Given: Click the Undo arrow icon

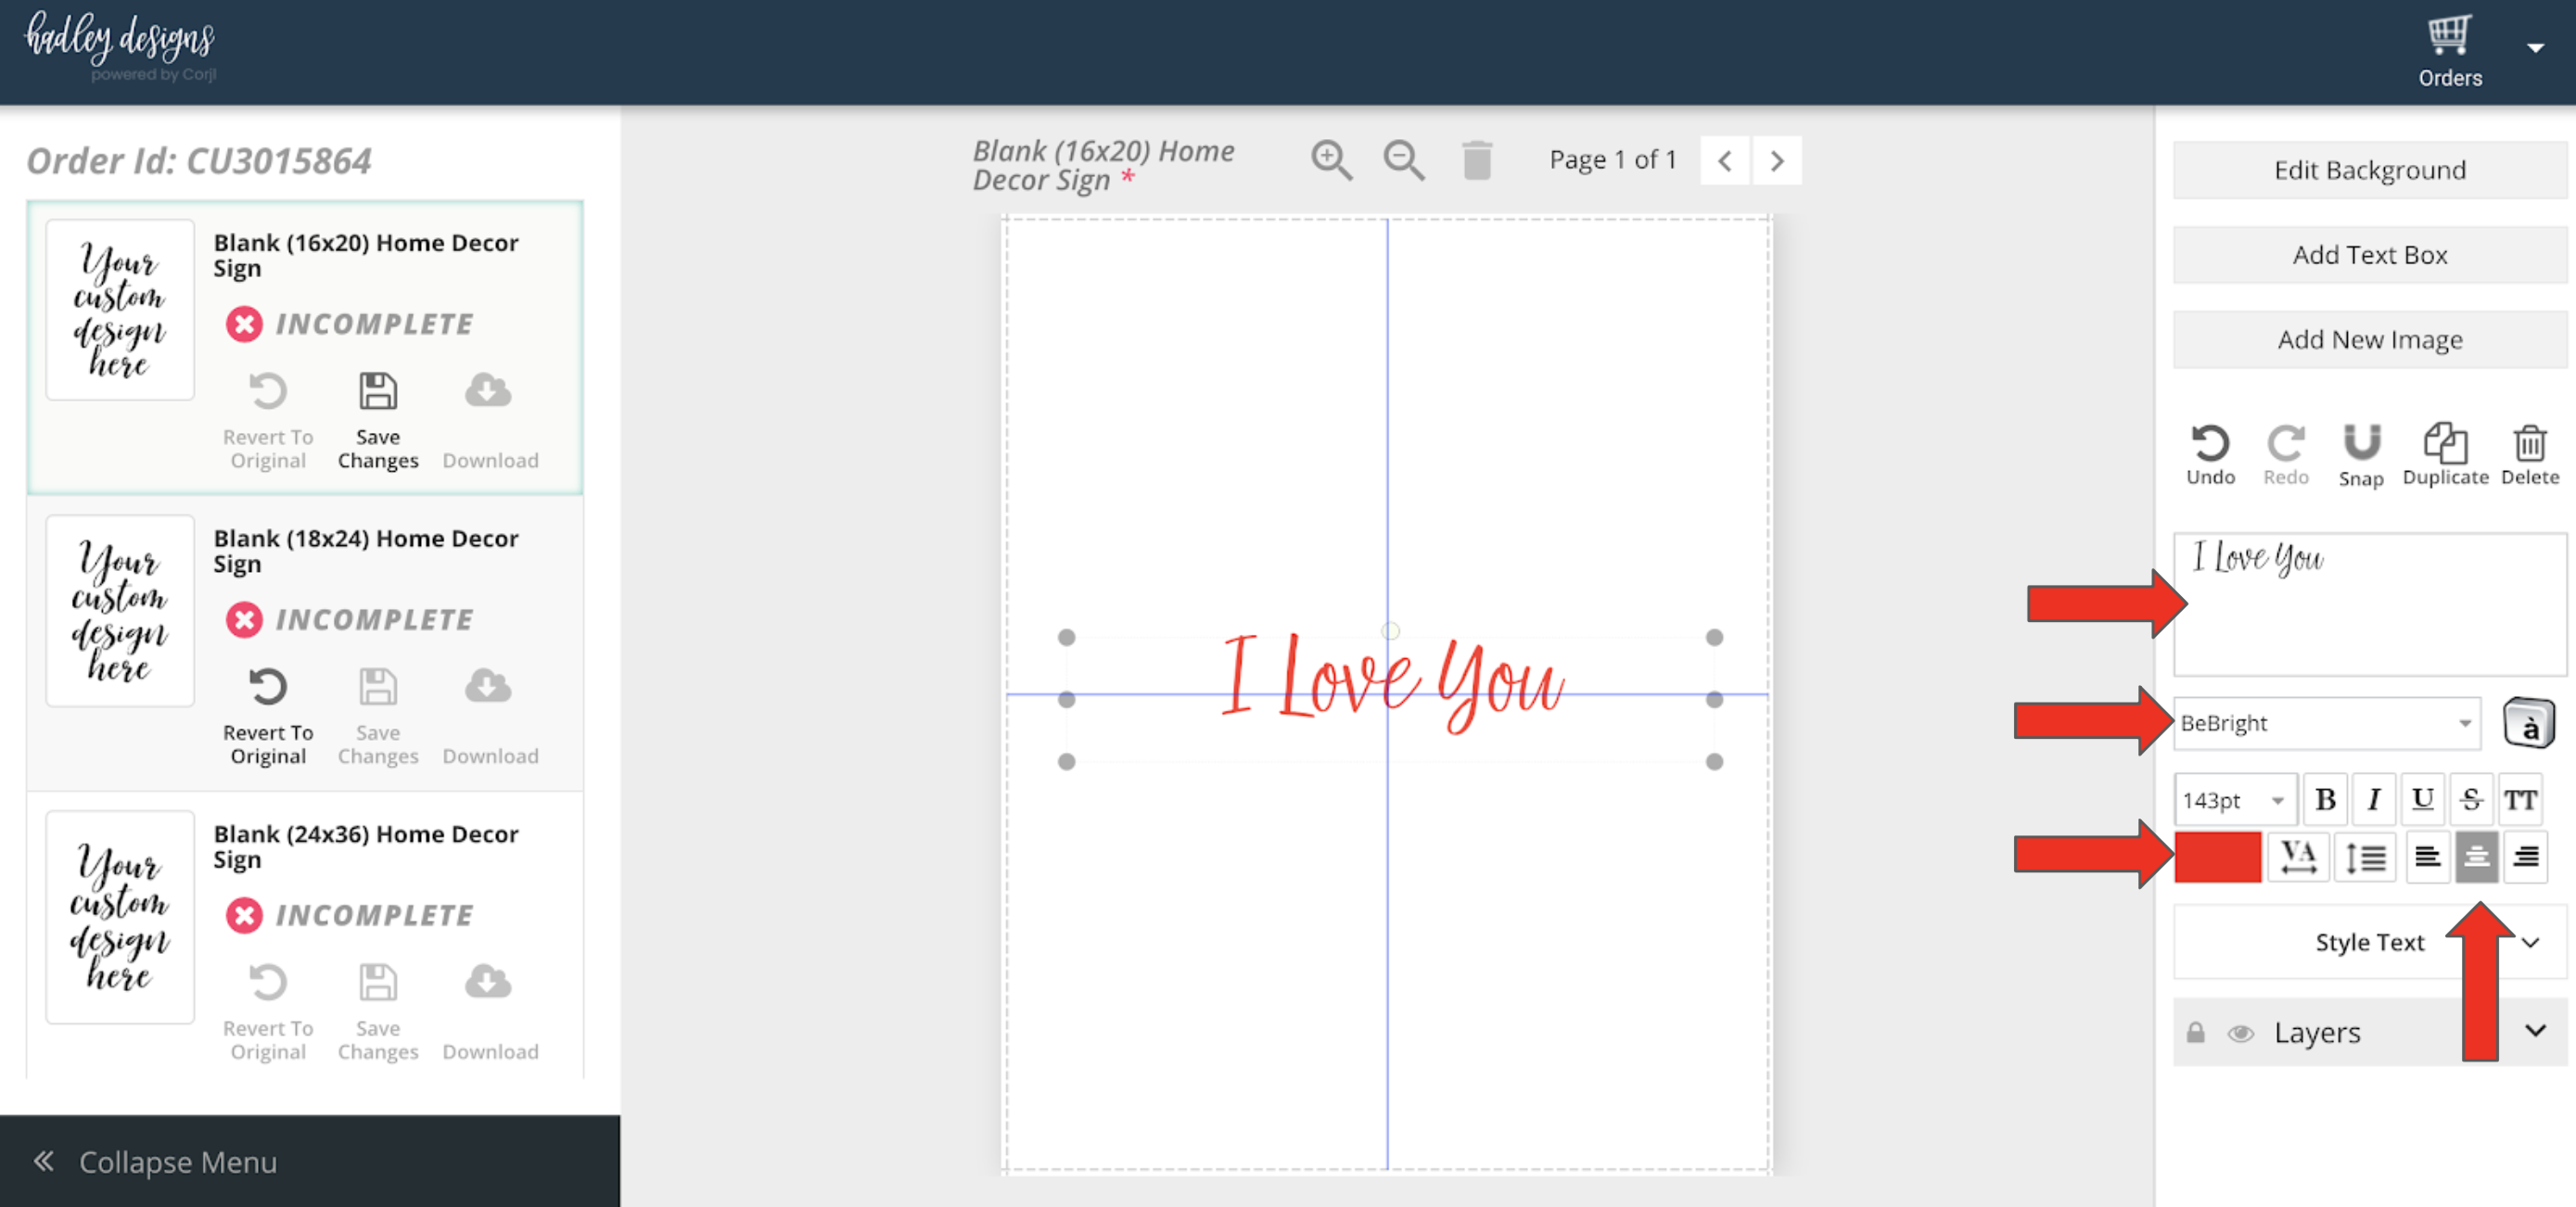Looking at the screenshot, I should click(x=2209, y=444).
